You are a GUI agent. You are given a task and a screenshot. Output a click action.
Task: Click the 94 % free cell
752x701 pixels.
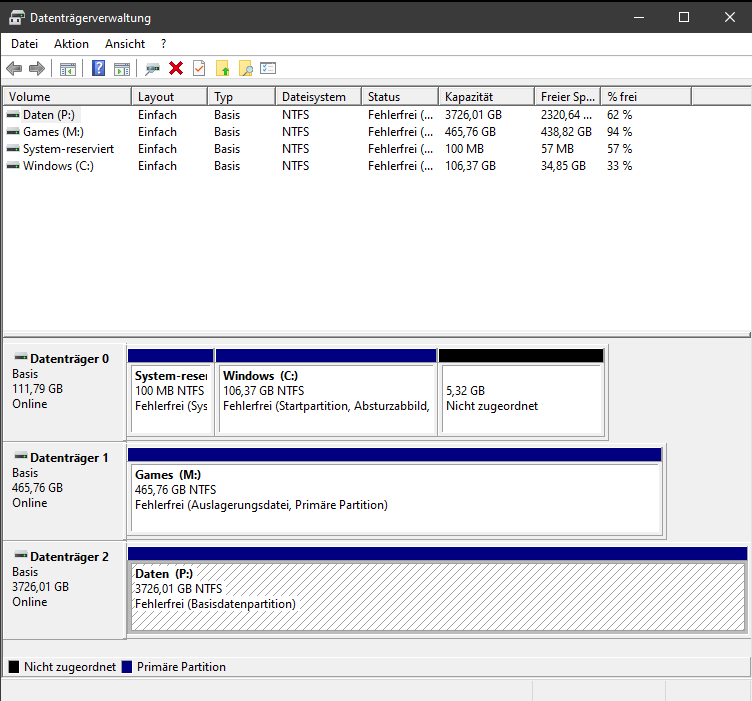[x=620, y=132]
